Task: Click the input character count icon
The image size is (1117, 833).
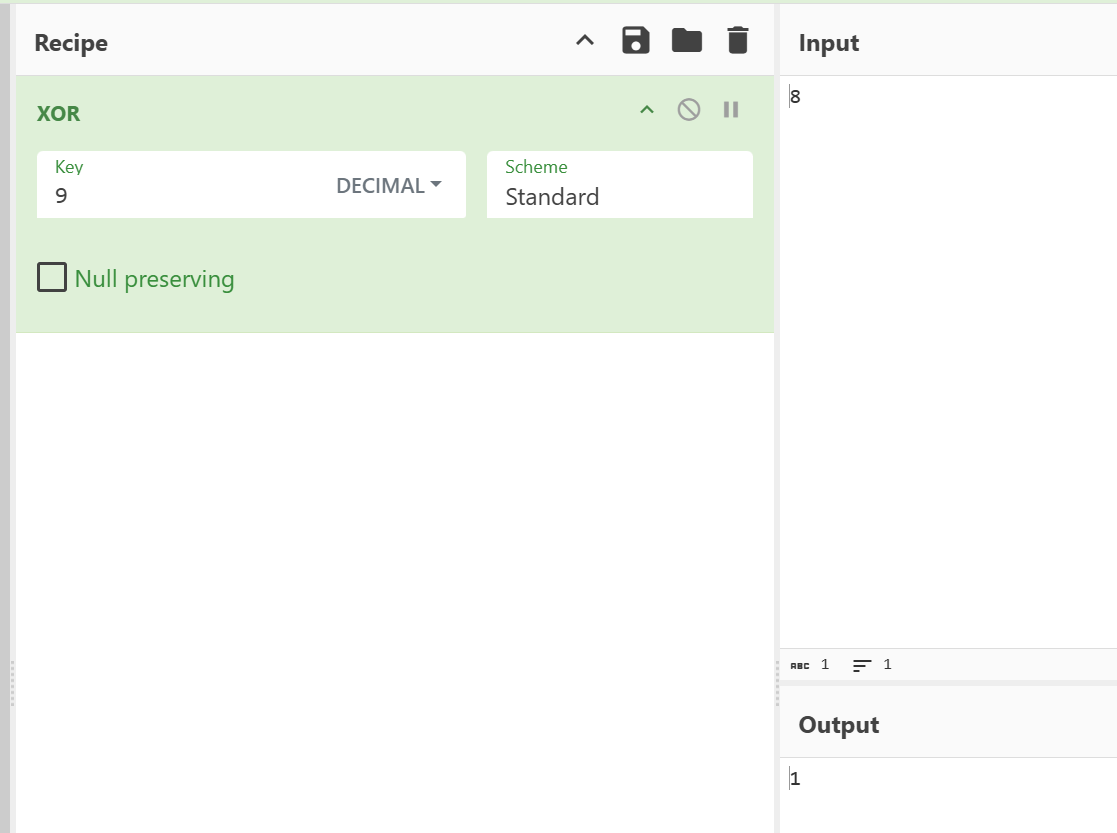Action: tap(800, 665)
